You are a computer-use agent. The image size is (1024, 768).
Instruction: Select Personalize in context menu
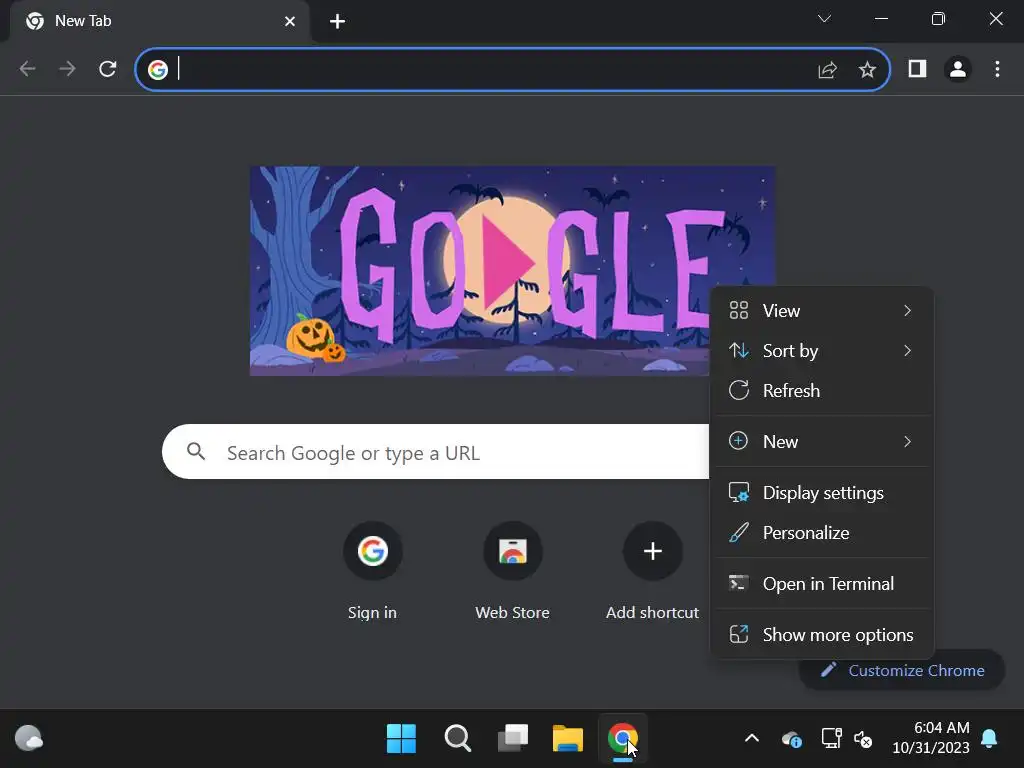822,532
